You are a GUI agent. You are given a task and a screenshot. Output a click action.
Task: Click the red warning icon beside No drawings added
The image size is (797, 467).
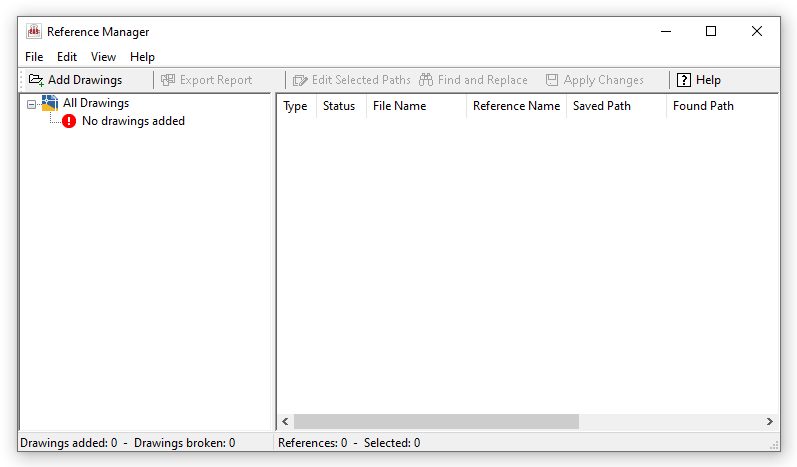[x=69, y=121]
